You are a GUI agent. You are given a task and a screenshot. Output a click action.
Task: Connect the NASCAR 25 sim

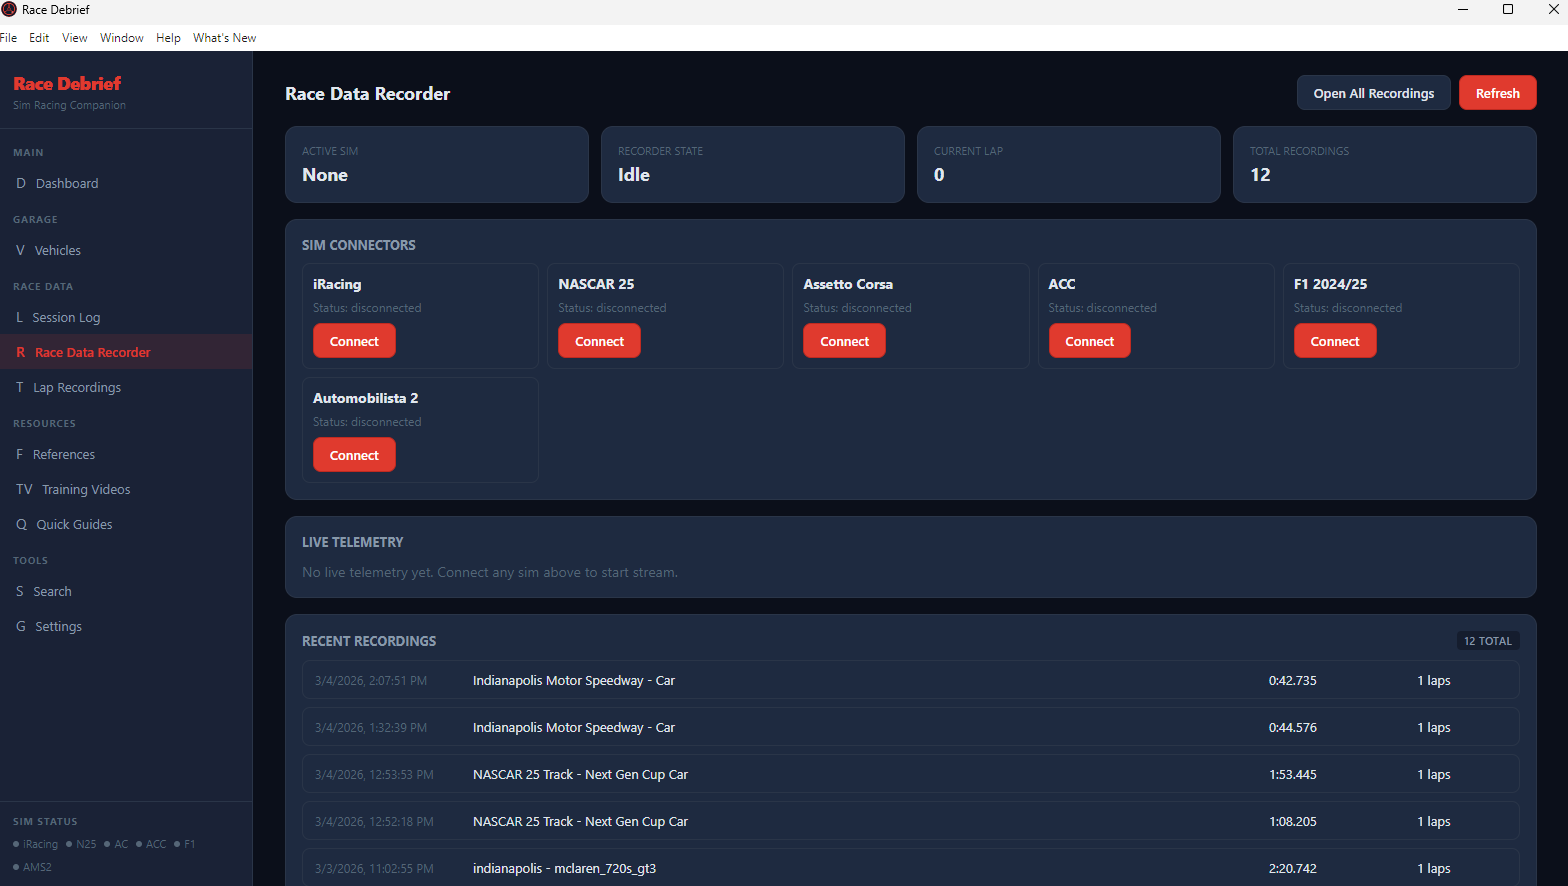tap(599, 341)
